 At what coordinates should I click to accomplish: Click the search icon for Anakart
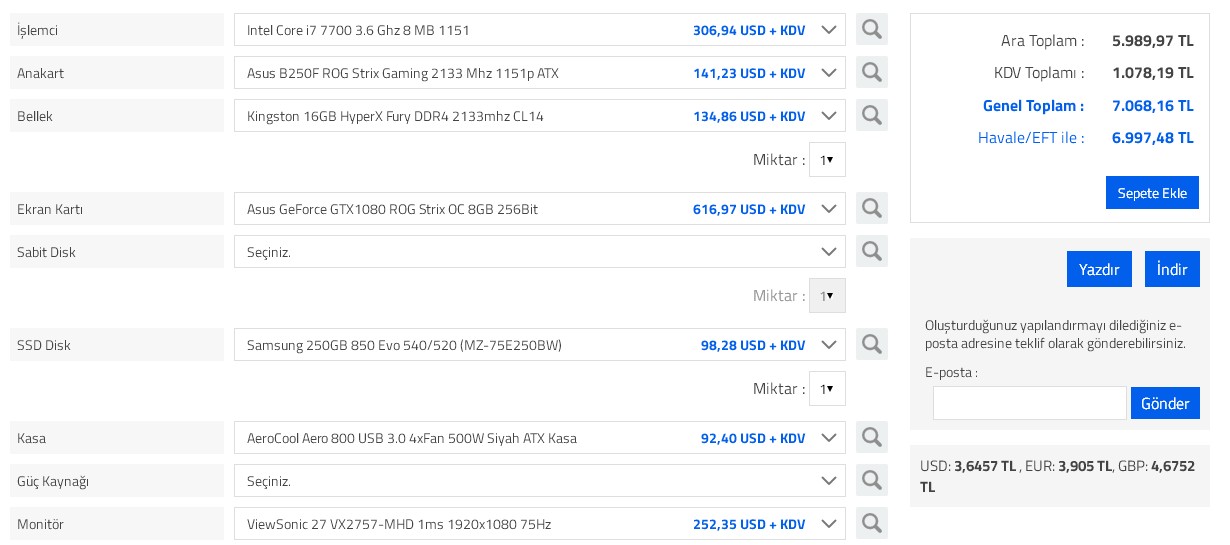[871, 73]
